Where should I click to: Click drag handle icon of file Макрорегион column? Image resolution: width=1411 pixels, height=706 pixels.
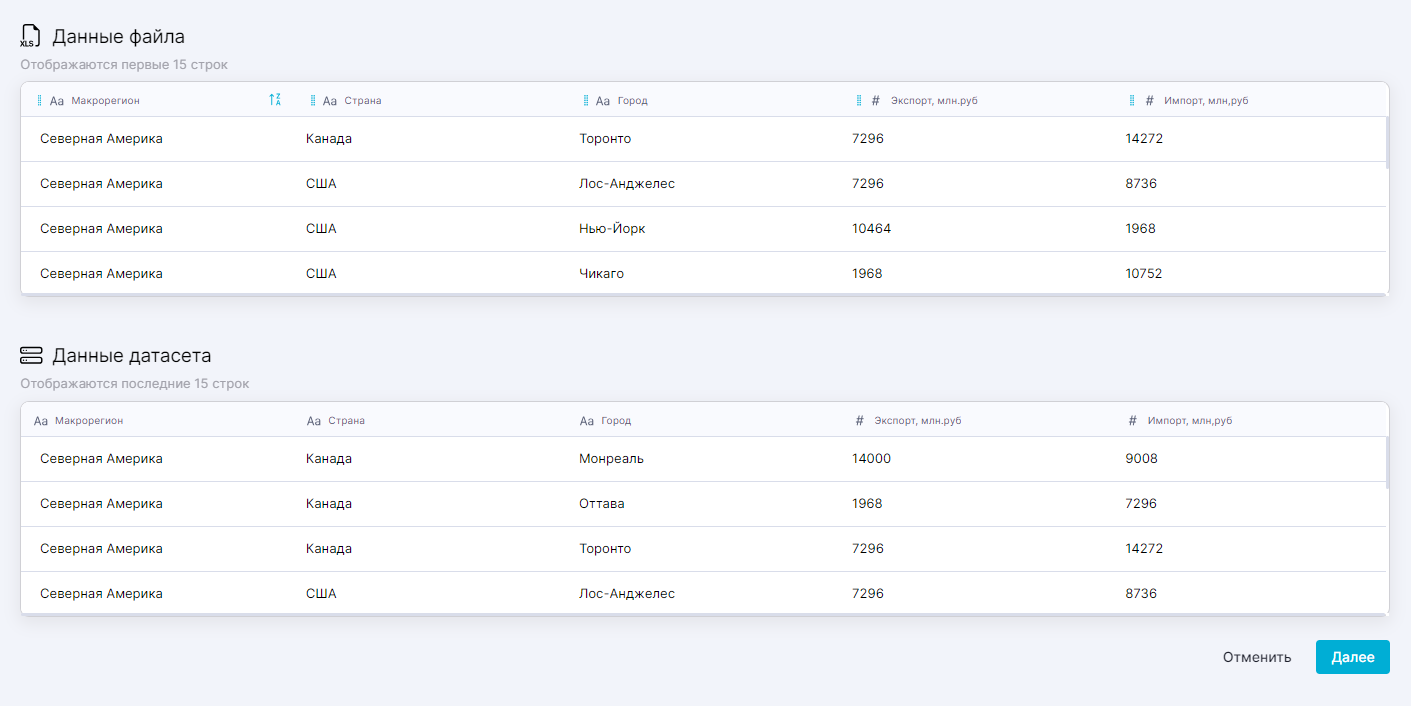tap(40, 100)
